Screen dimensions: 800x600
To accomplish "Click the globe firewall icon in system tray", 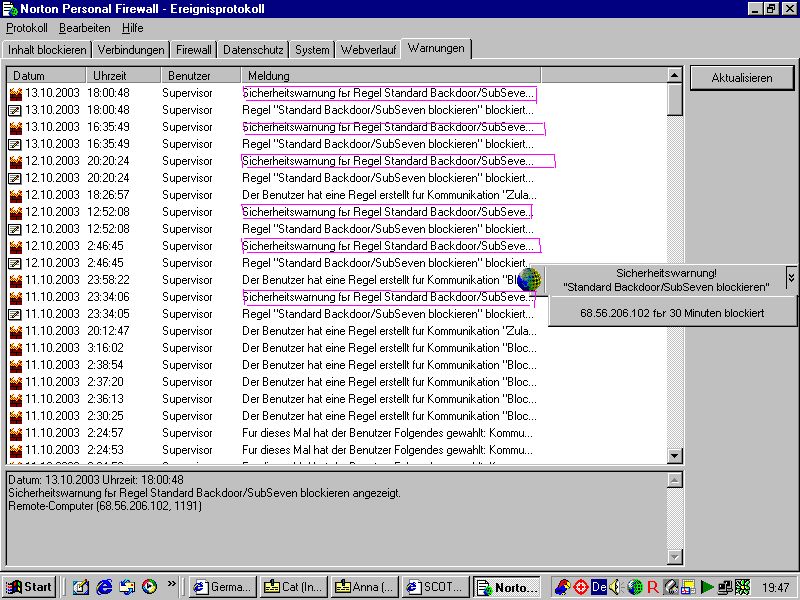I will pyautogui.click(x=635, y=587).
